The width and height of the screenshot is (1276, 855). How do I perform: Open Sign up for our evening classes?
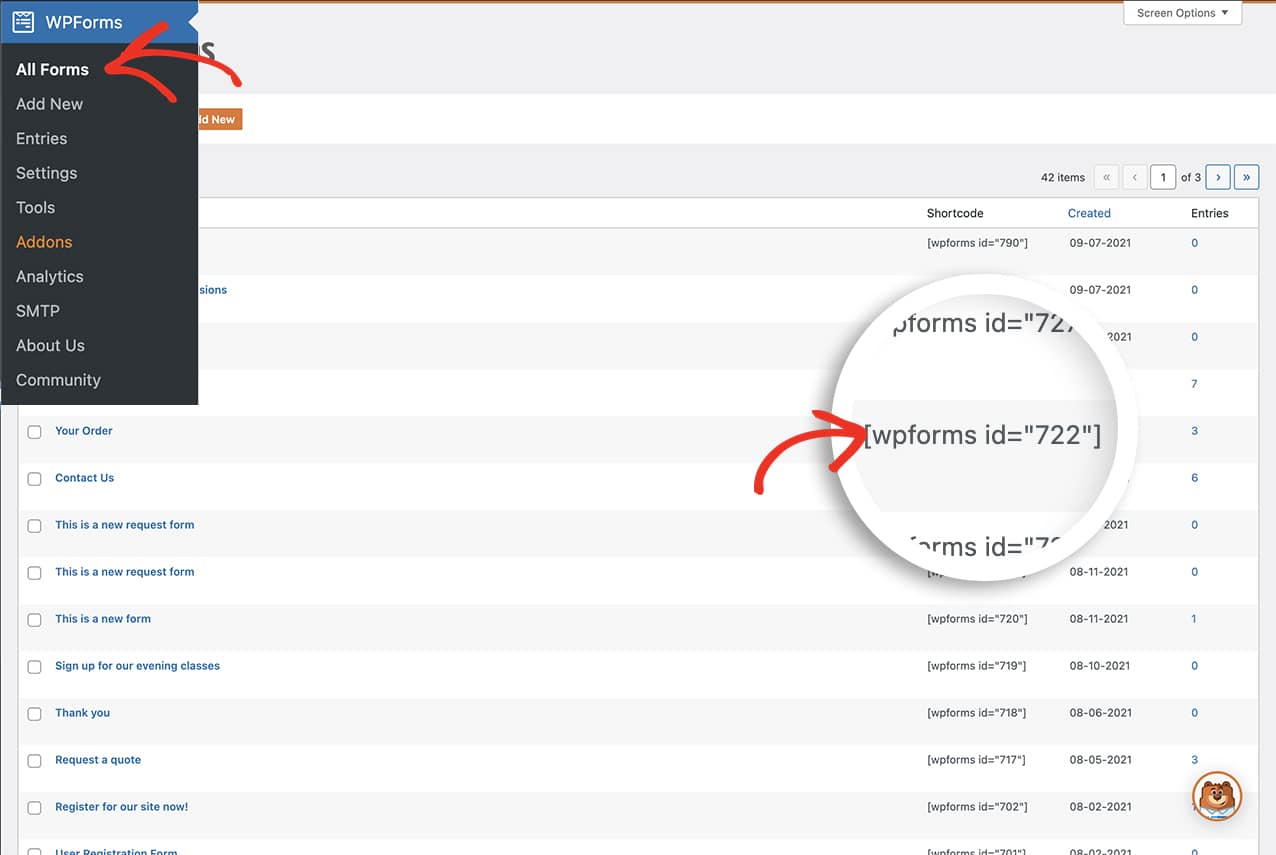[137, 666]
